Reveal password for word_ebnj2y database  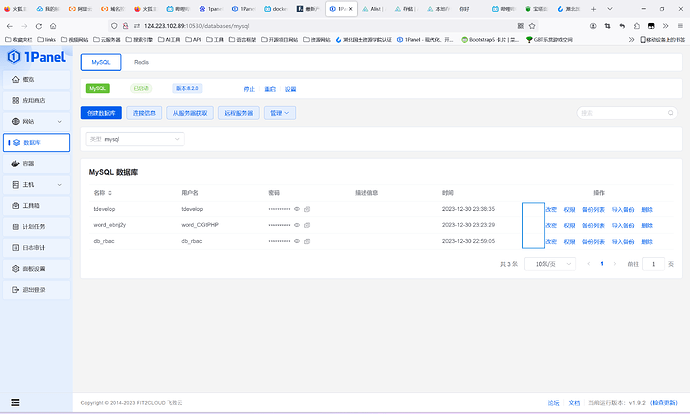297,225
